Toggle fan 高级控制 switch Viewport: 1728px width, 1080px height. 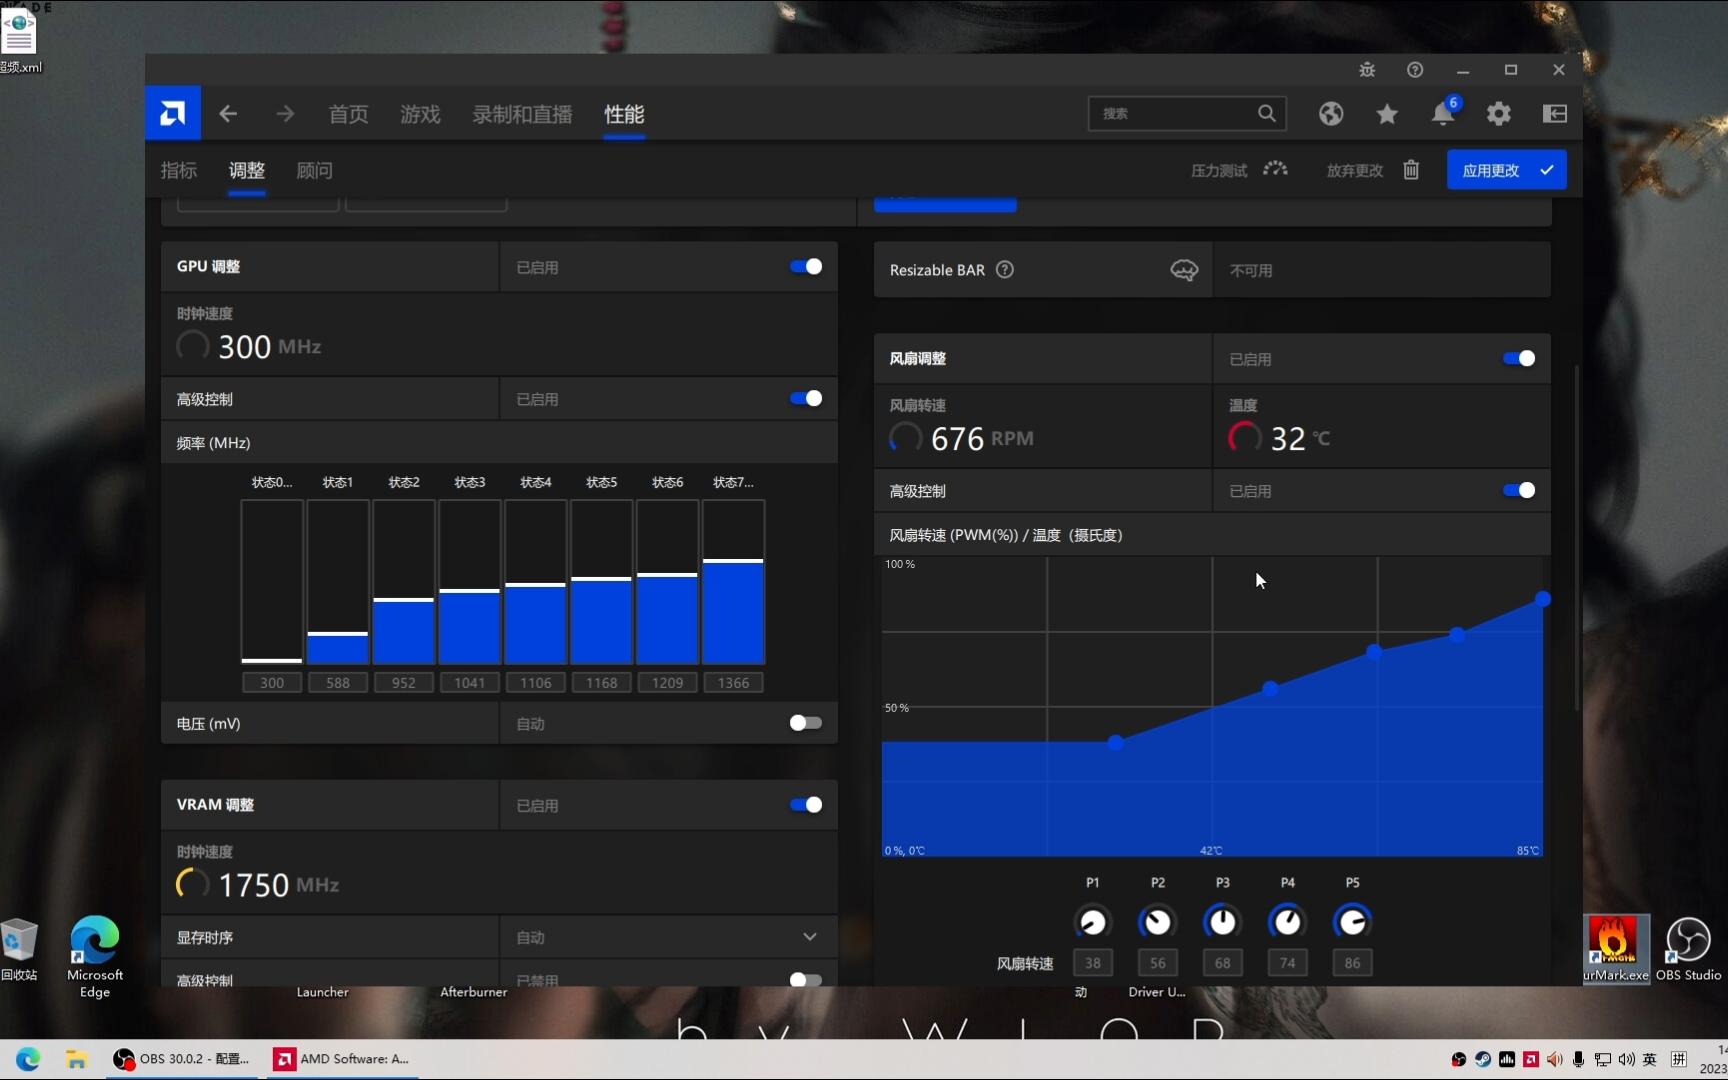pyautogui.click(x=1519, y=490)
